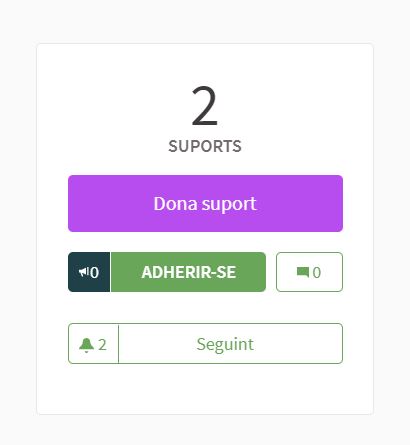Click the purple Dona suport button
The height and width of the screenshot is (445, 410).
[x=205, y=203]
